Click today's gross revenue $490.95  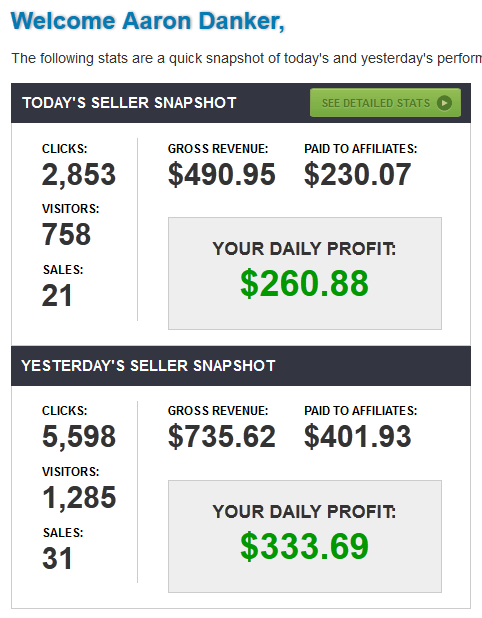click(221, 175)
